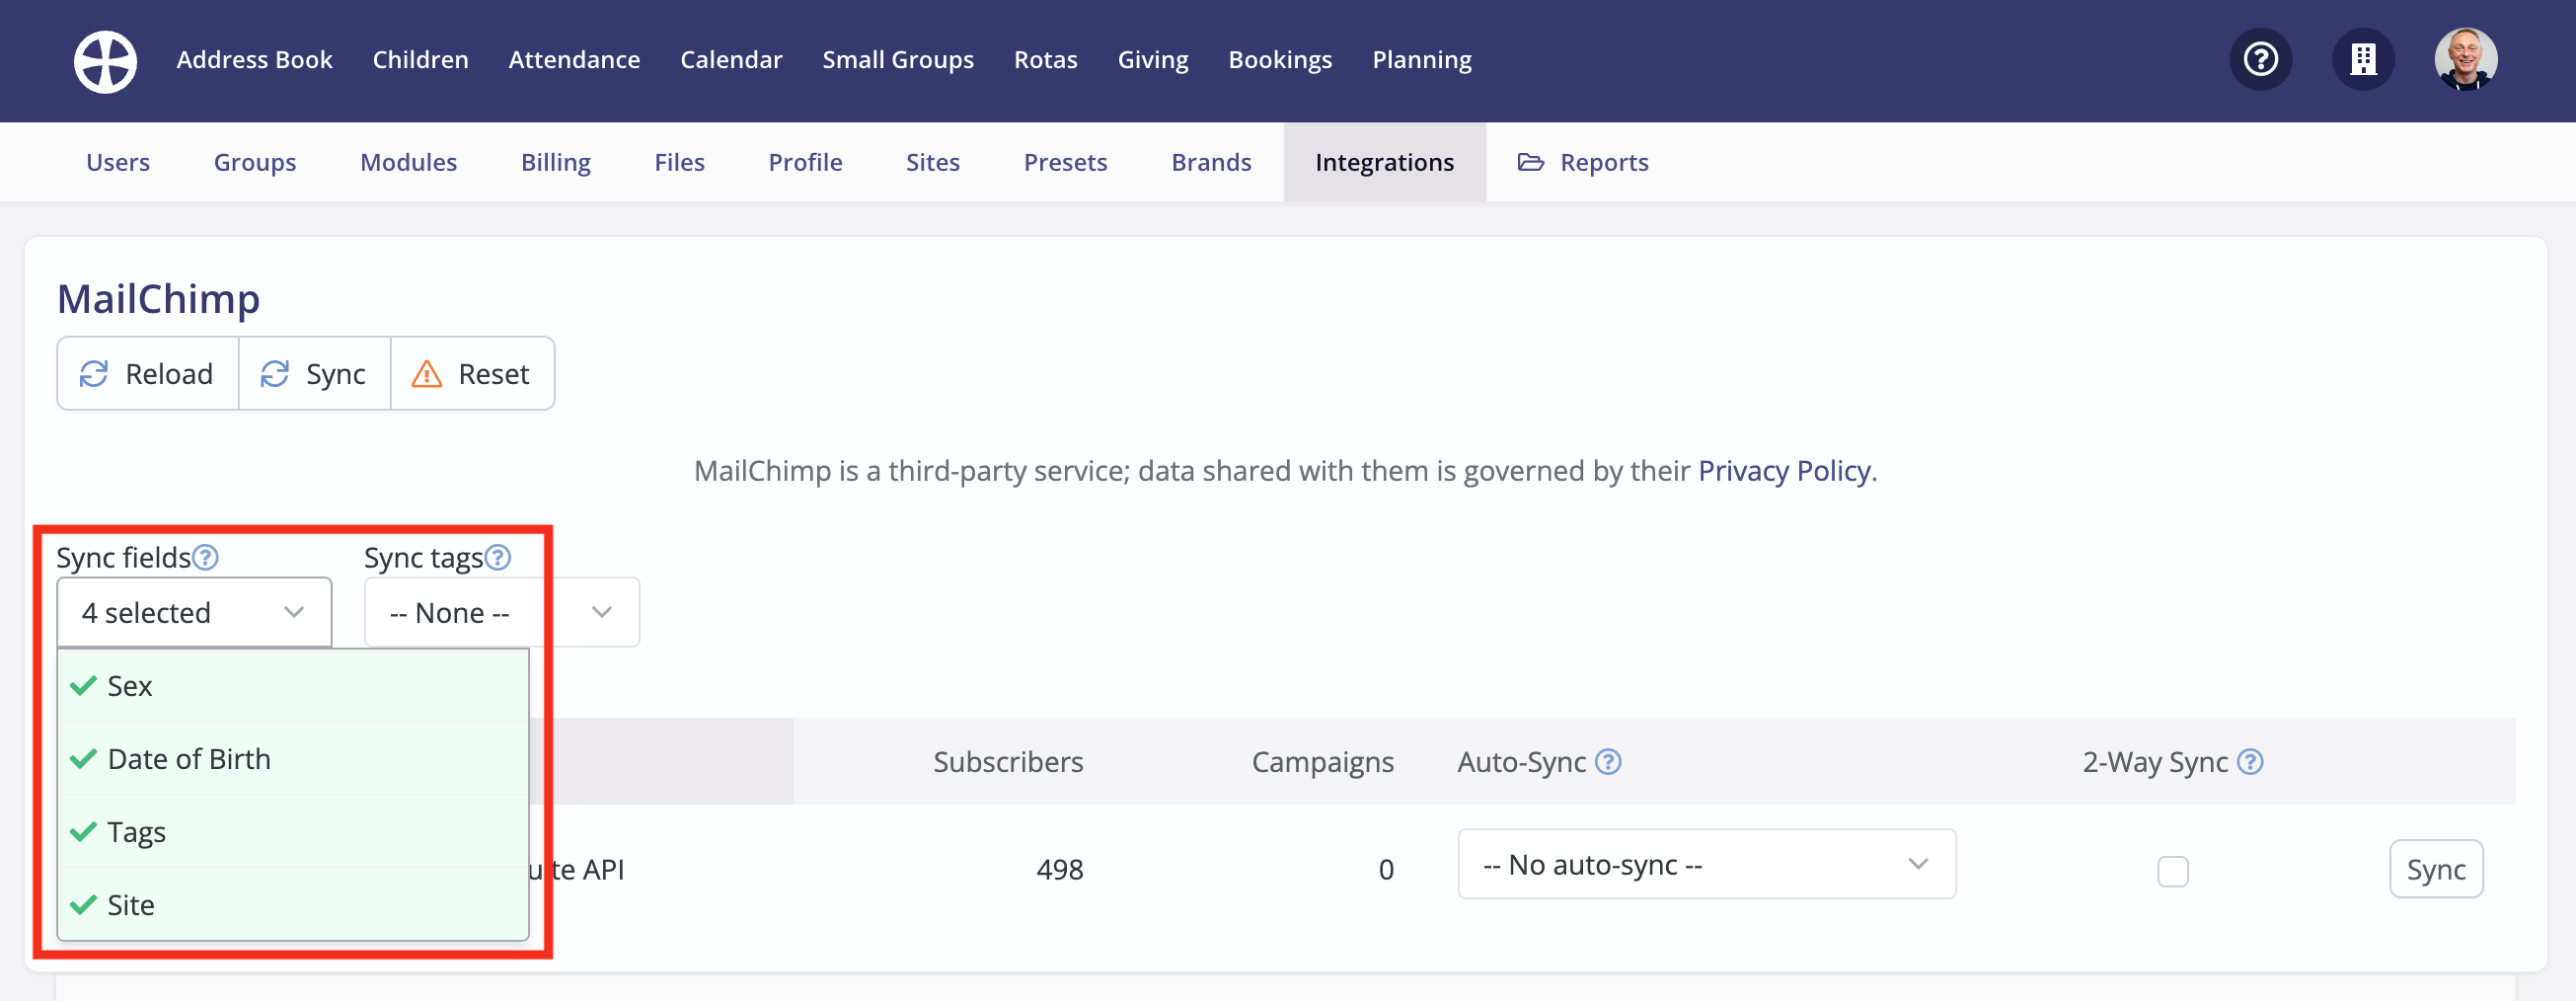Expand the No auto-sync dropdown
This screenshot has width=2576, height=1001.
coord(1705,864)
